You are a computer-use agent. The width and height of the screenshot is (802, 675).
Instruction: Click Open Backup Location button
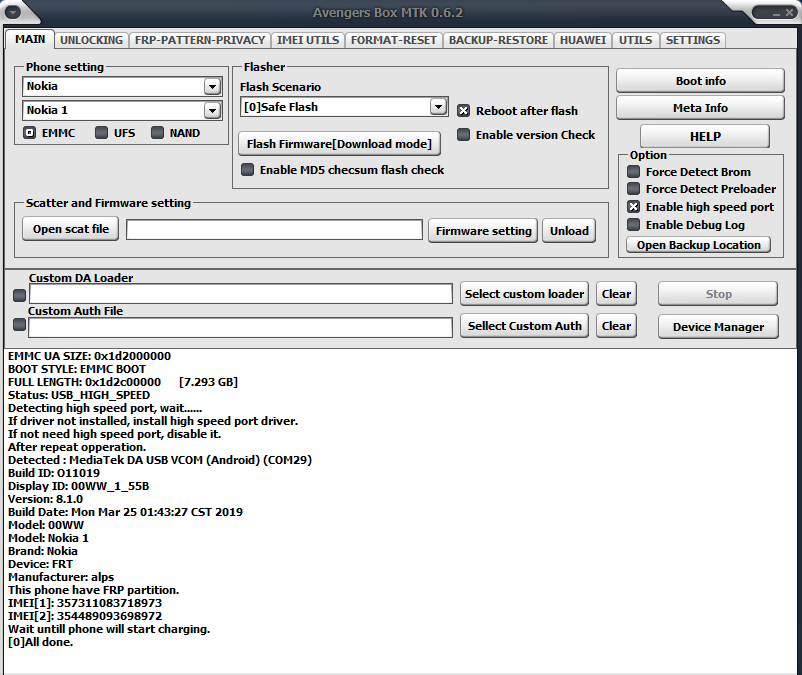[x=699, y=245]
